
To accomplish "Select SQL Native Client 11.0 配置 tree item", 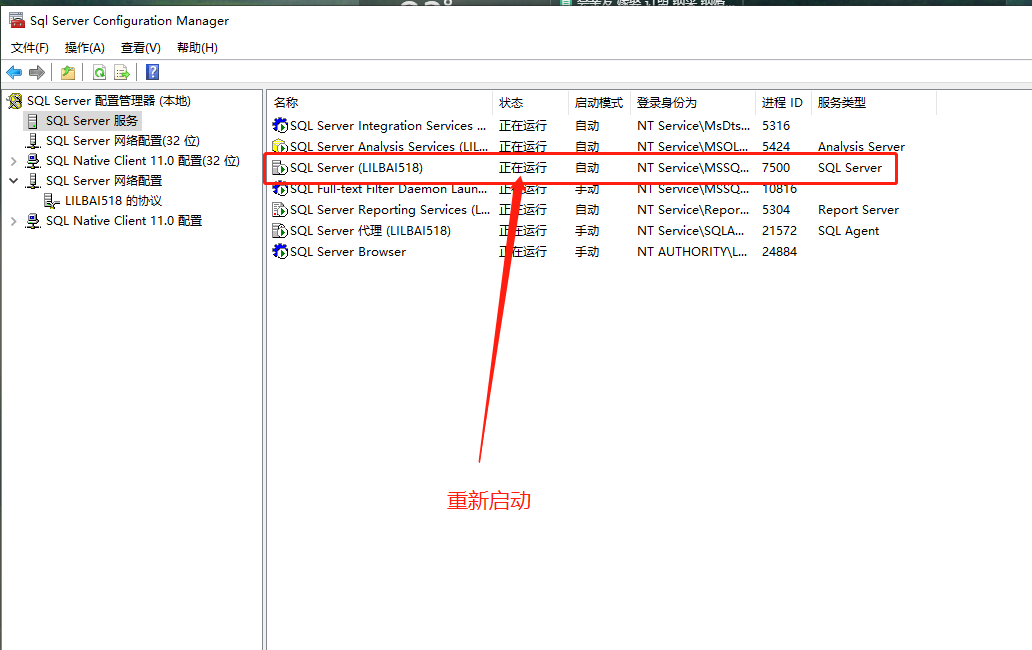I will coord(124,221).
